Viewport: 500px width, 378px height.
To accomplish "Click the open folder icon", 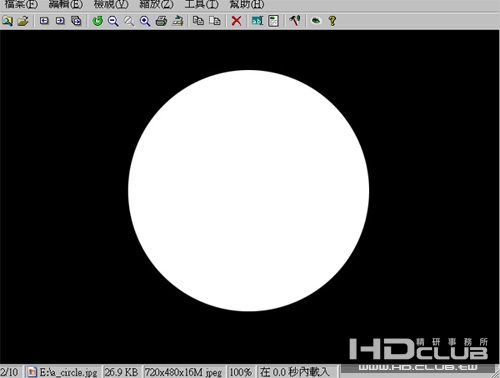I will 23,21.
